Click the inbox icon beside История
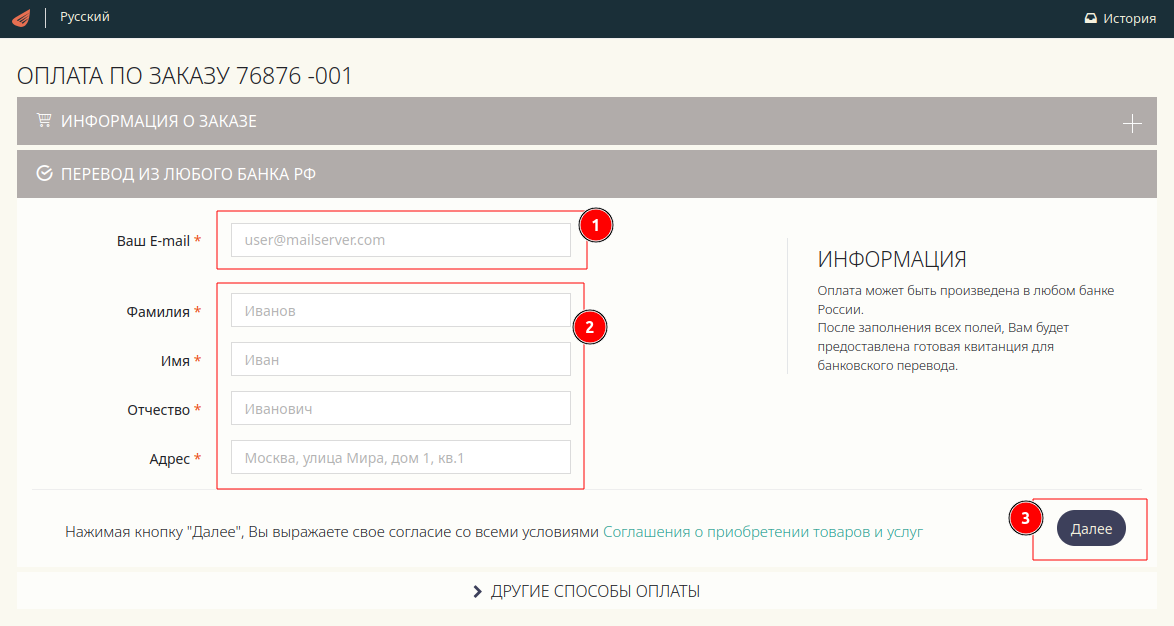The width and height of the screenshot is (1174, 626). pyautogui.click(x=1091, y=18)
